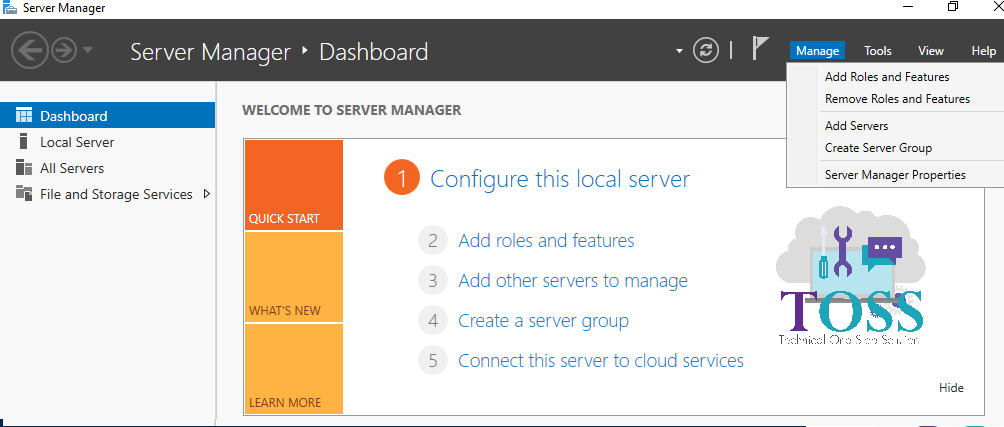Click the back navigation arrow
The width and height of the screenshot is (1004, 427).
[x=29, y=51]
